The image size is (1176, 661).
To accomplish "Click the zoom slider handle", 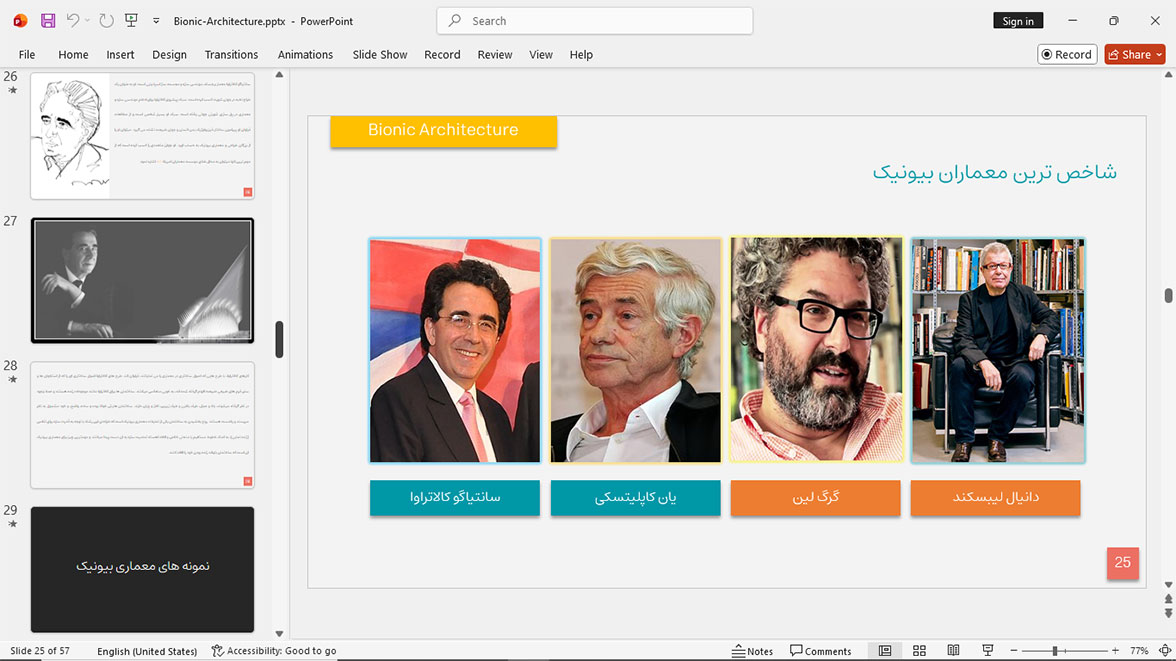I will point(1054,650).
